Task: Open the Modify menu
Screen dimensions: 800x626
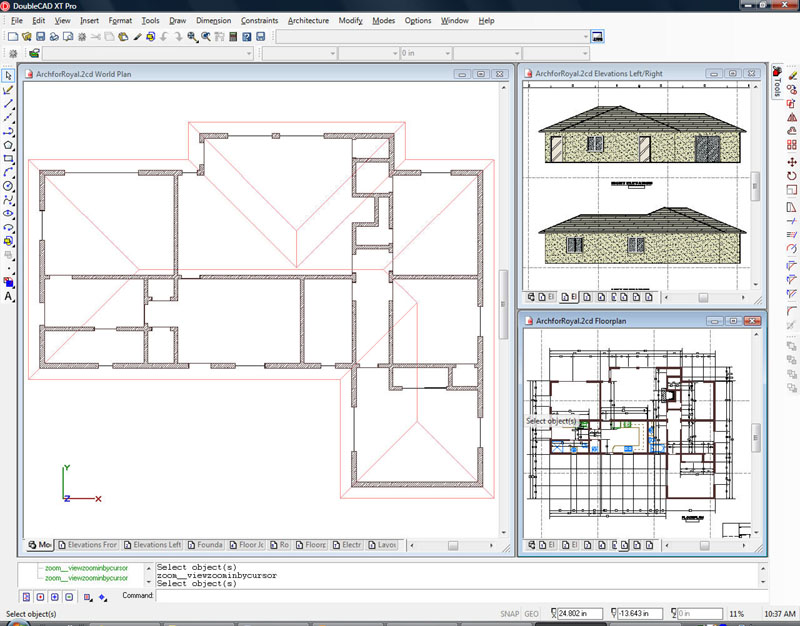Action: pyautogui.click(x=351, y=20)
